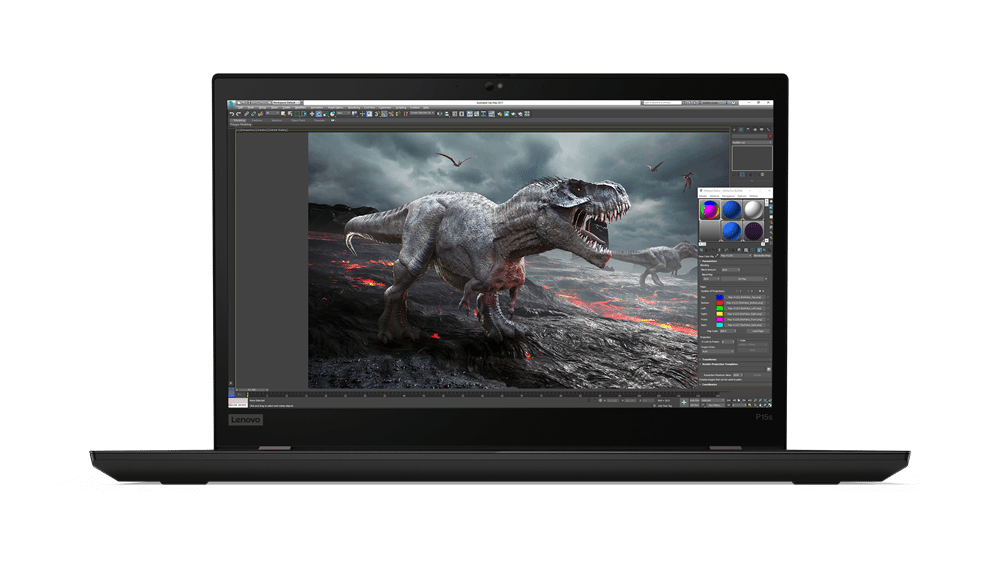The image size is (1000, 562).
Task: Toggle the checkbox beside the Top map
Action: pos(768,297)
